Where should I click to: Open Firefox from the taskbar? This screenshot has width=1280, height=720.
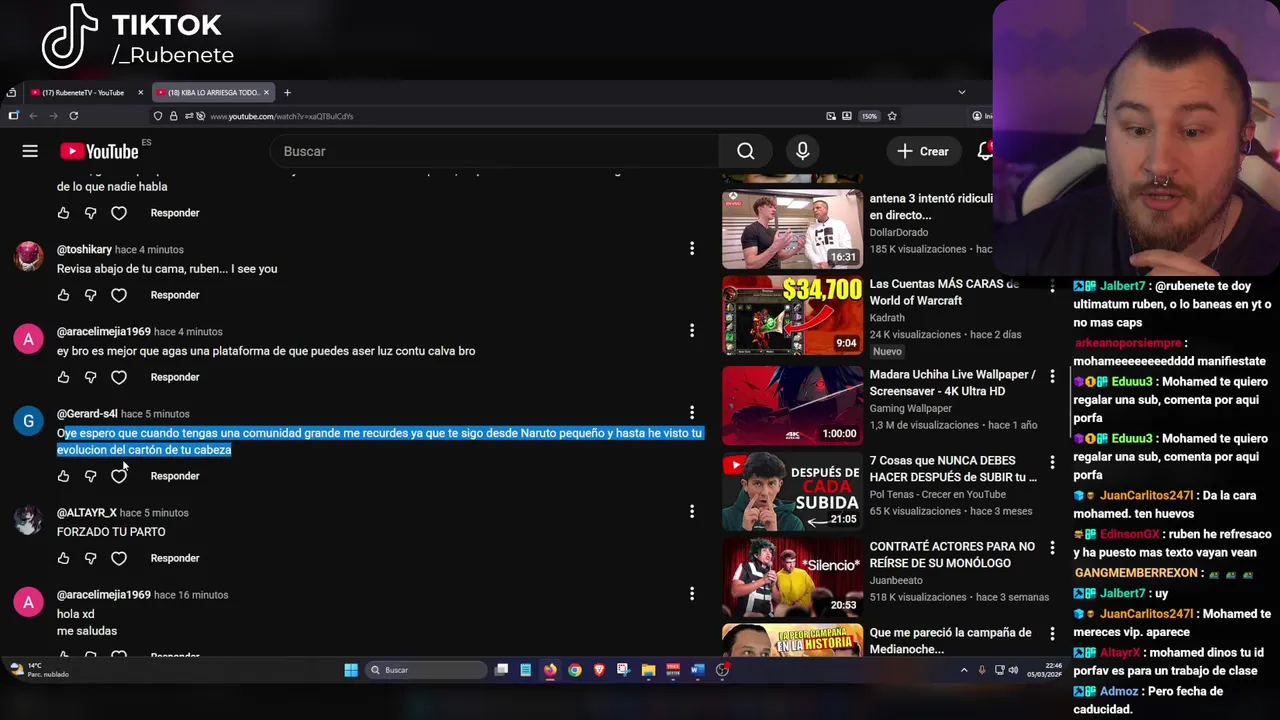[550, 670]
